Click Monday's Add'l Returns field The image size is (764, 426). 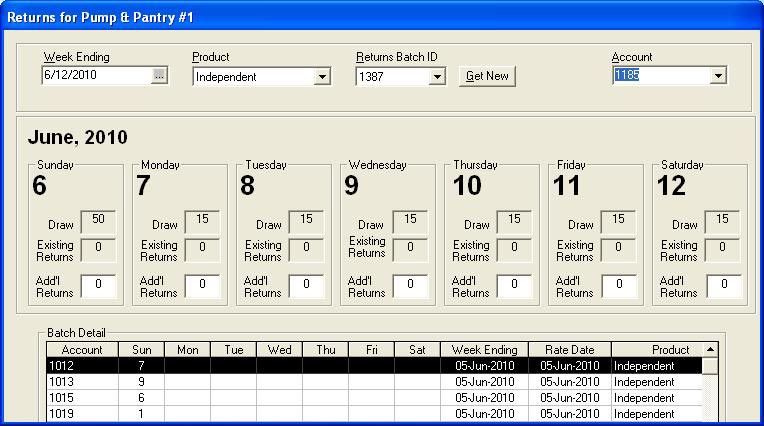tap(202, 286)
